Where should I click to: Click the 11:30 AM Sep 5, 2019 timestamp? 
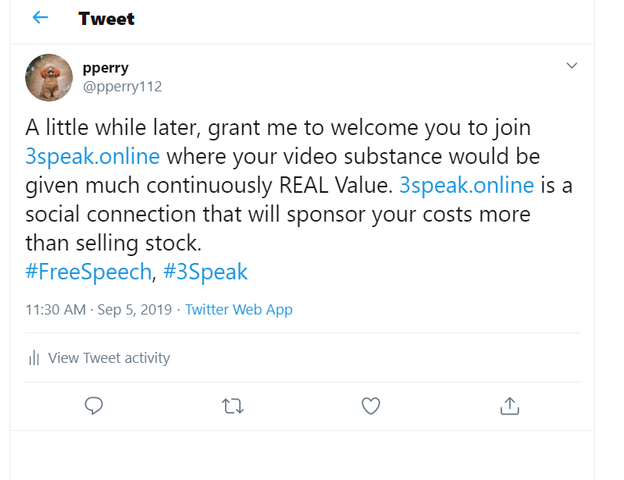pyautogui.click(x=98, y=310)
